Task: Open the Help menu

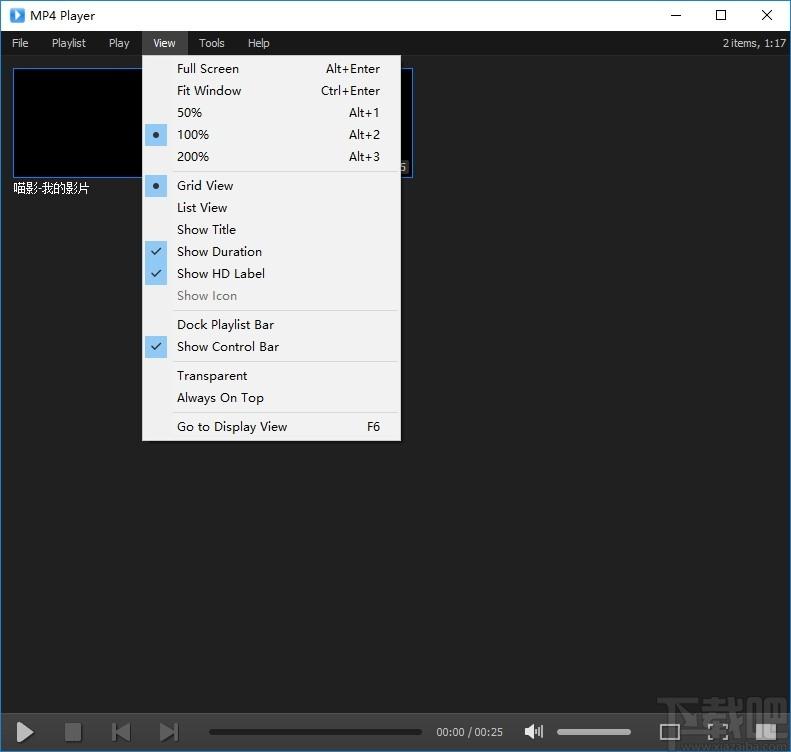Action: click(x=259, y=43)
